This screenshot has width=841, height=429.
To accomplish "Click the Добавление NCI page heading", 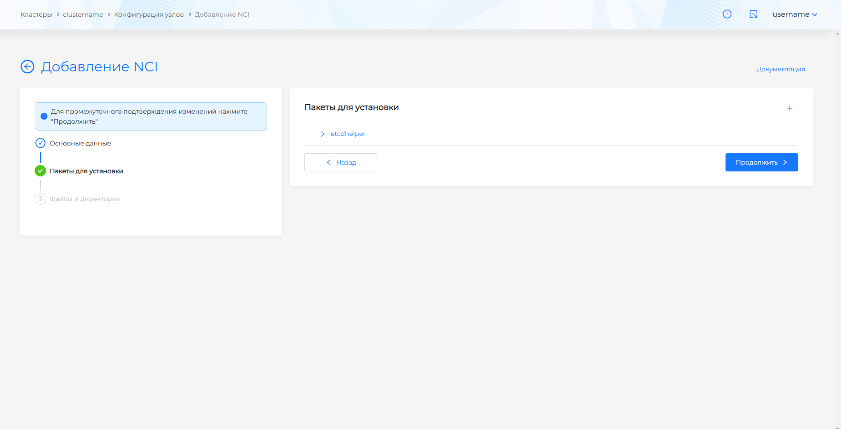I will (x=99, y=67).
